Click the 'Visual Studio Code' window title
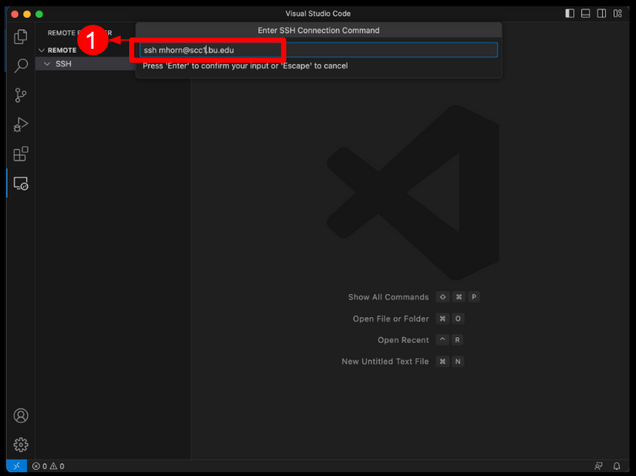Viewport: 636px width, 476px height. (x=318, y=13)
